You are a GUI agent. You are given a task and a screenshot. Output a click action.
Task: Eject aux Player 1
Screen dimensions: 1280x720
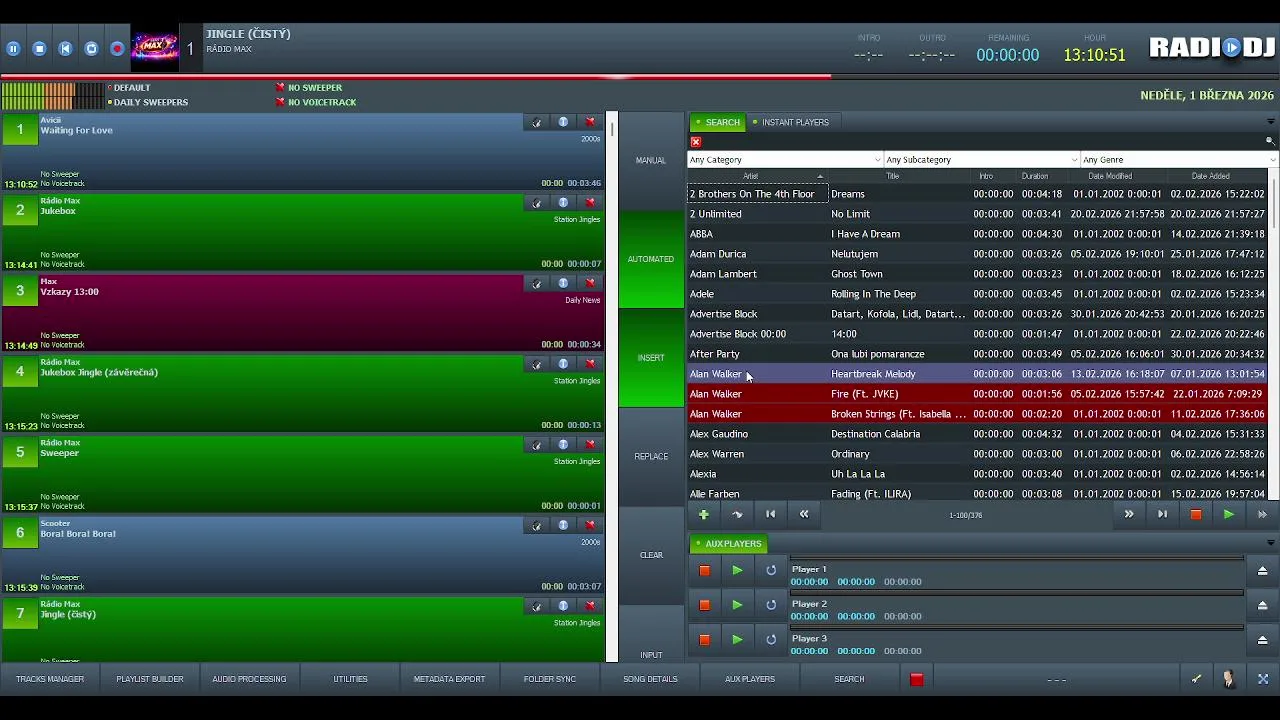1262,570
